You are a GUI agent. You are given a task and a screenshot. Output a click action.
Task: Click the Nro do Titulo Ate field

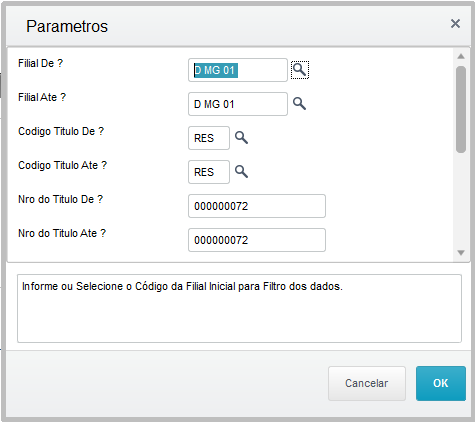click(257, 240)
